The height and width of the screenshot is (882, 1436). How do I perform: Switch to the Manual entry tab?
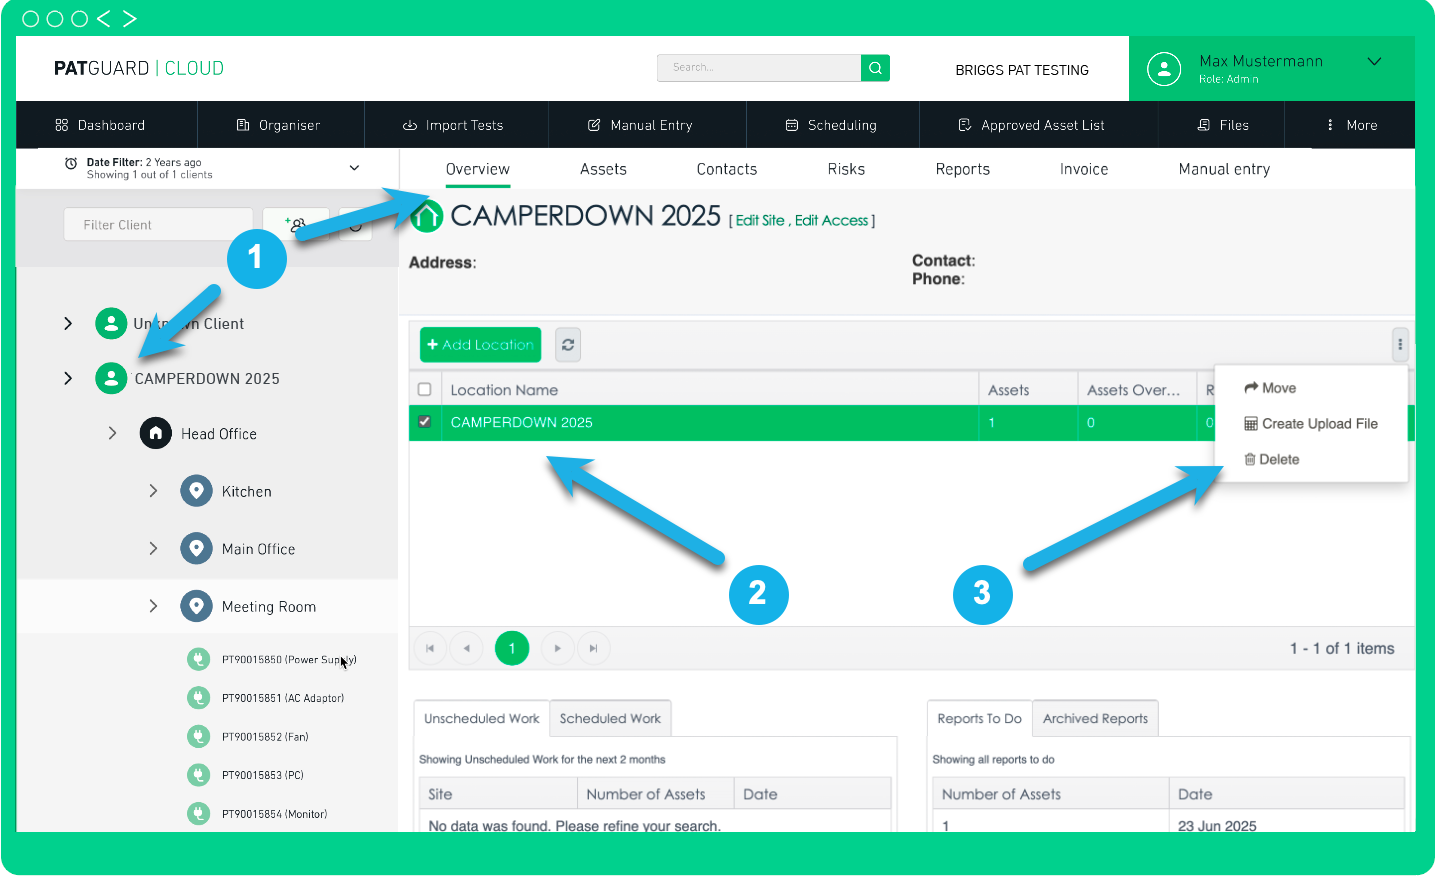point(1224,169)
